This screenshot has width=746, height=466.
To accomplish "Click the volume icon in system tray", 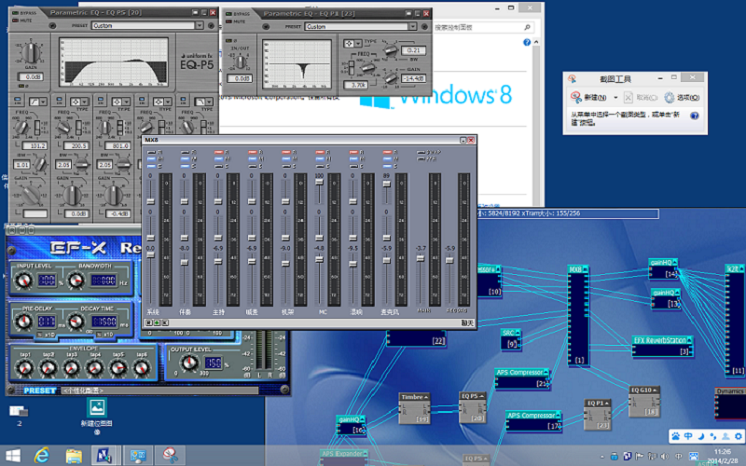I will point(665,456).
